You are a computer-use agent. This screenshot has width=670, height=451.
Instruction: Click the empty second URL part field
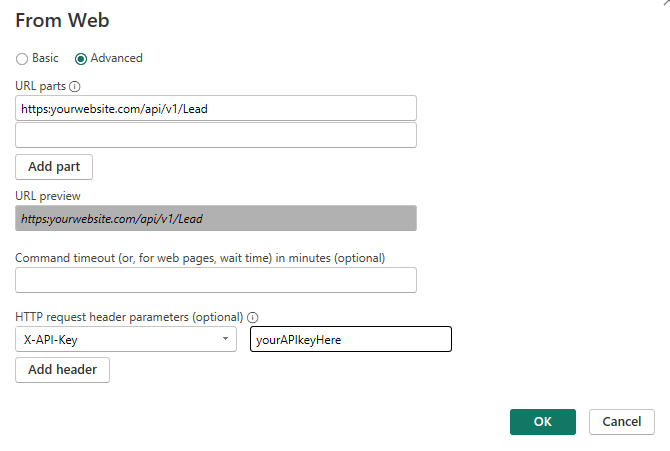[216, 135]
